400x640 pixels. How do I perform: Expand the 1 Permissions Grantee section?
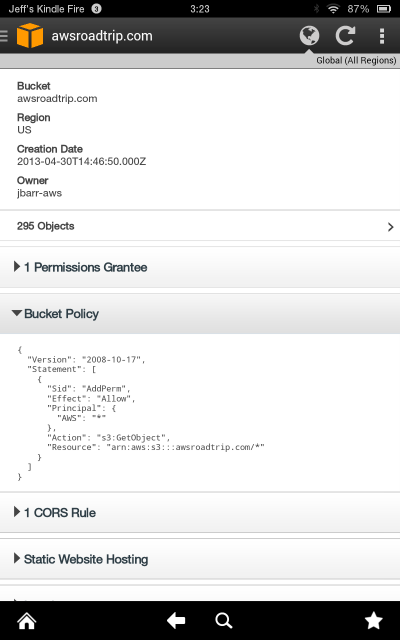tap(200, 267)
